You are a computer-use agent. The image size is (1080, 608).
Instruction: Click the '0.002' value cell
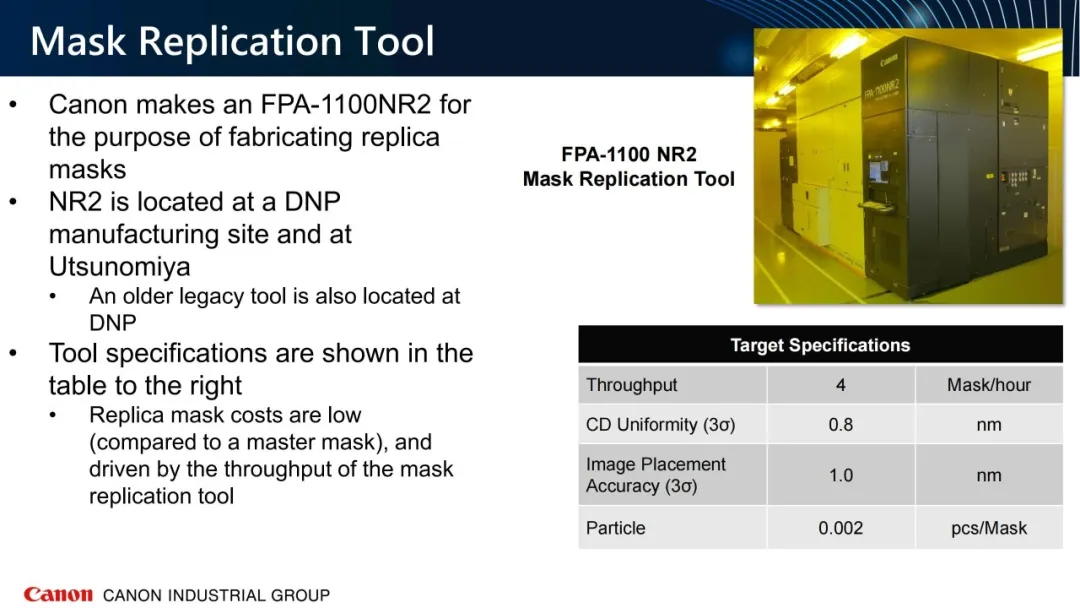841,527
